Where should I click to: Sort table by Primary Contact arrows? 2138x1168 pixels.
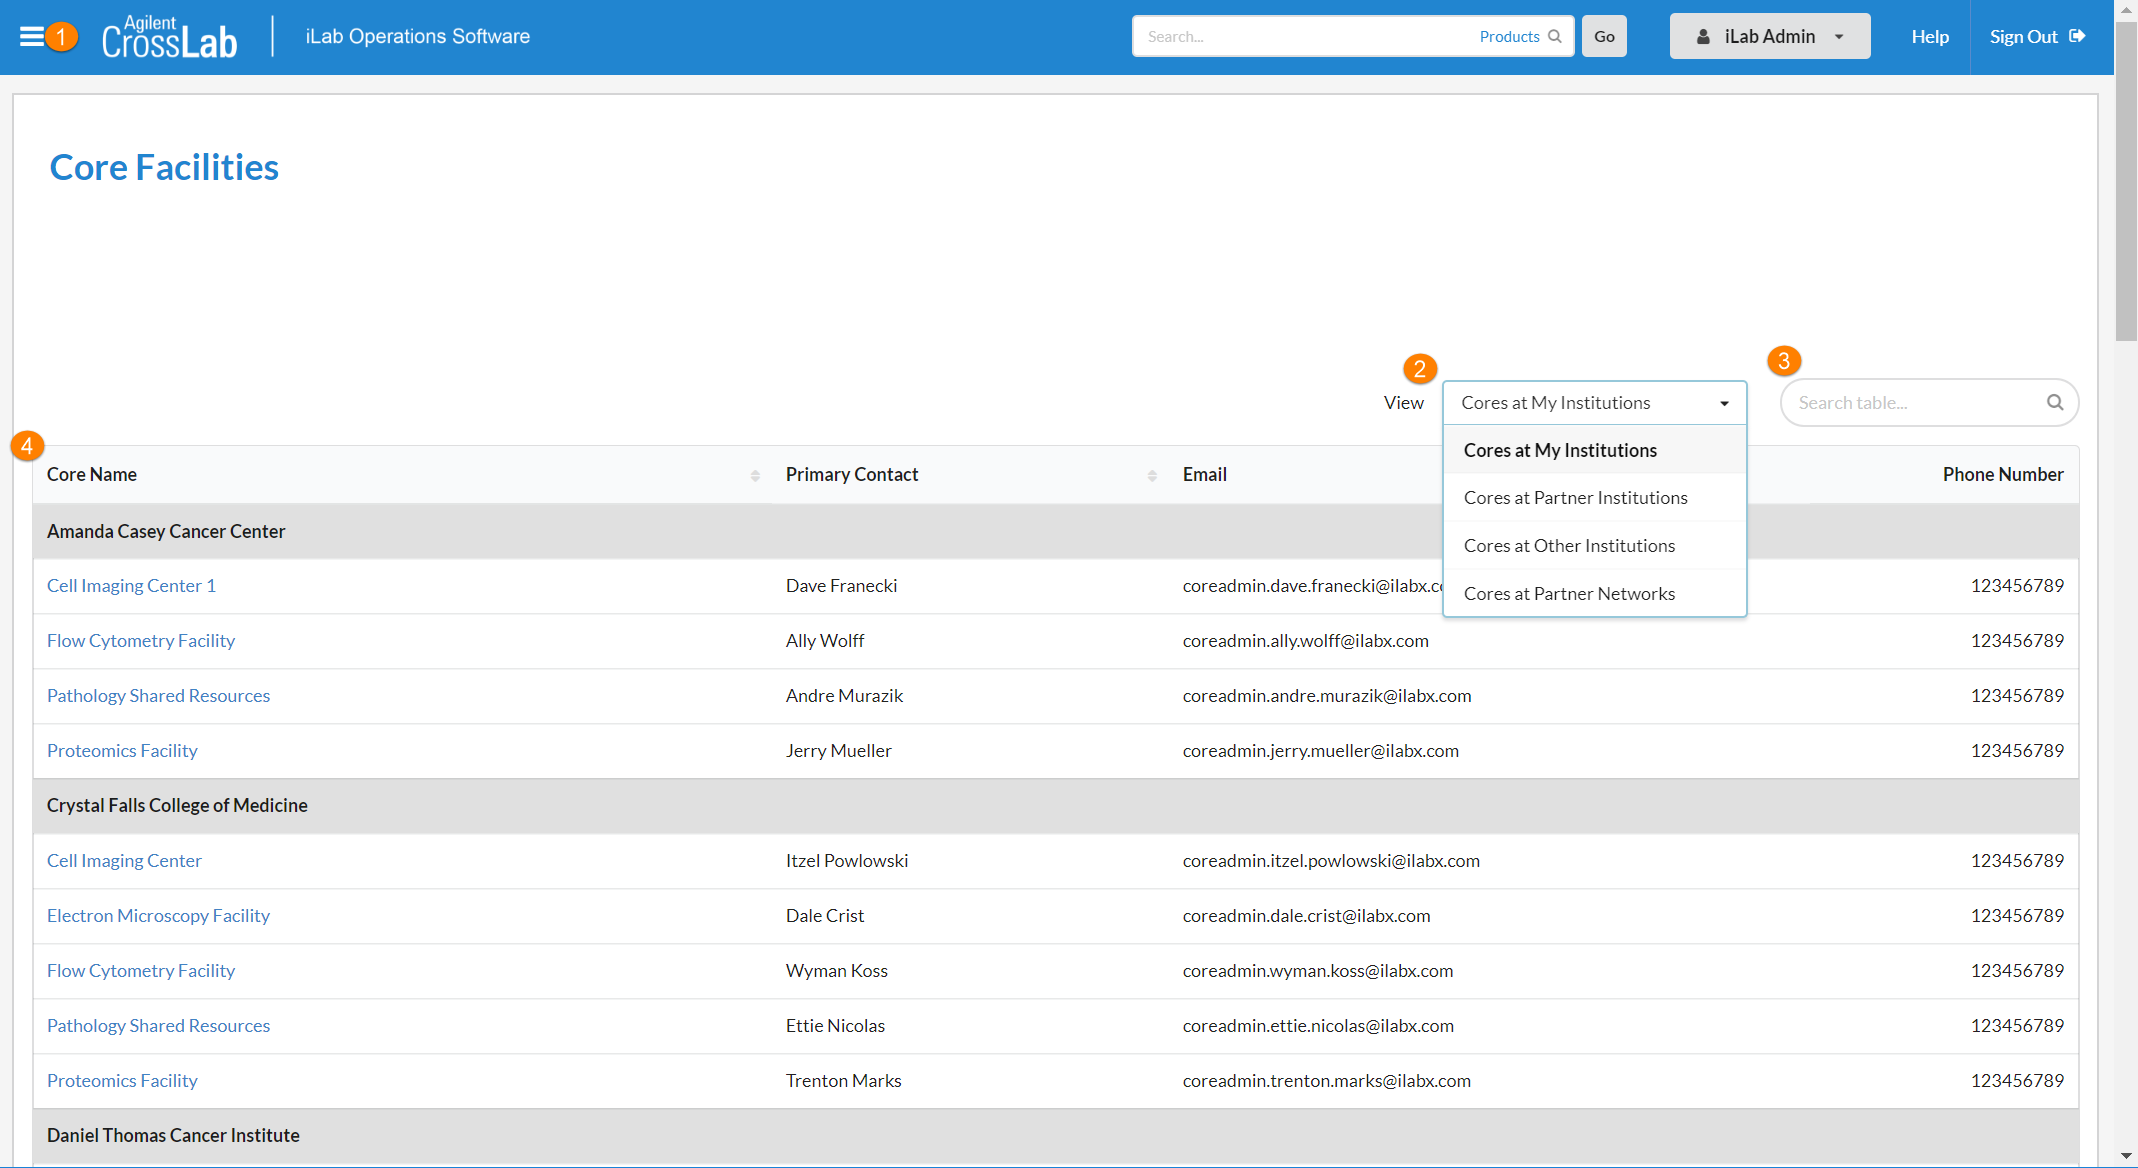pyautogui.click(x=1152, y=476)
